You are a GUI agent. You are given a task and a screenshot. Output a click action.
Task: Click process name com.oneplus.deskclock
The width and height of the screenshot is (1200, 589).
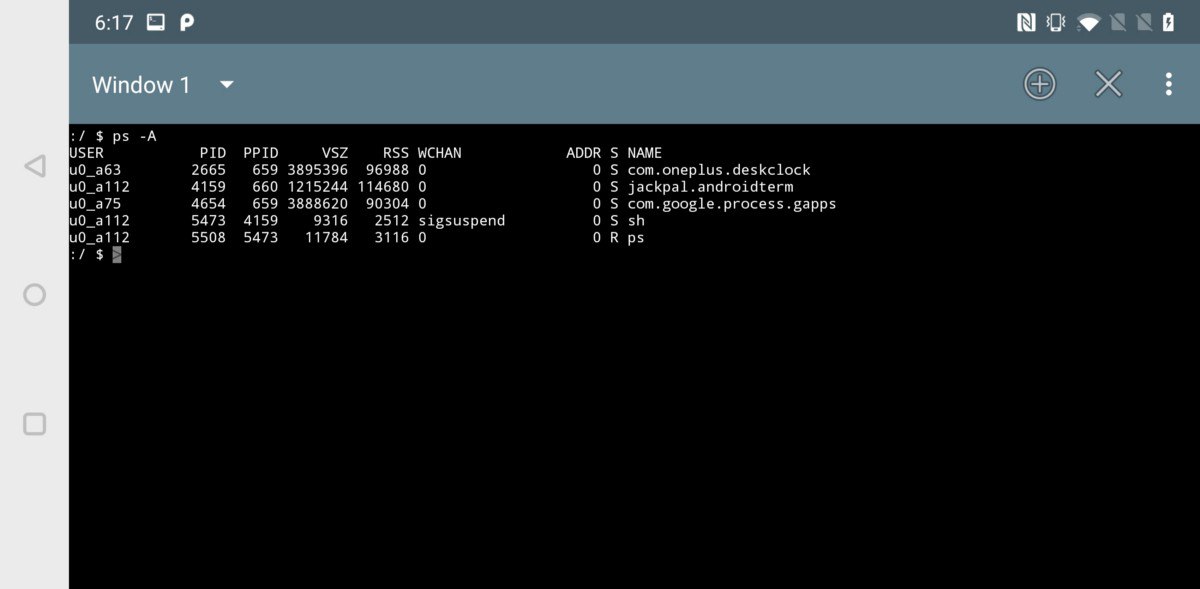719,170
